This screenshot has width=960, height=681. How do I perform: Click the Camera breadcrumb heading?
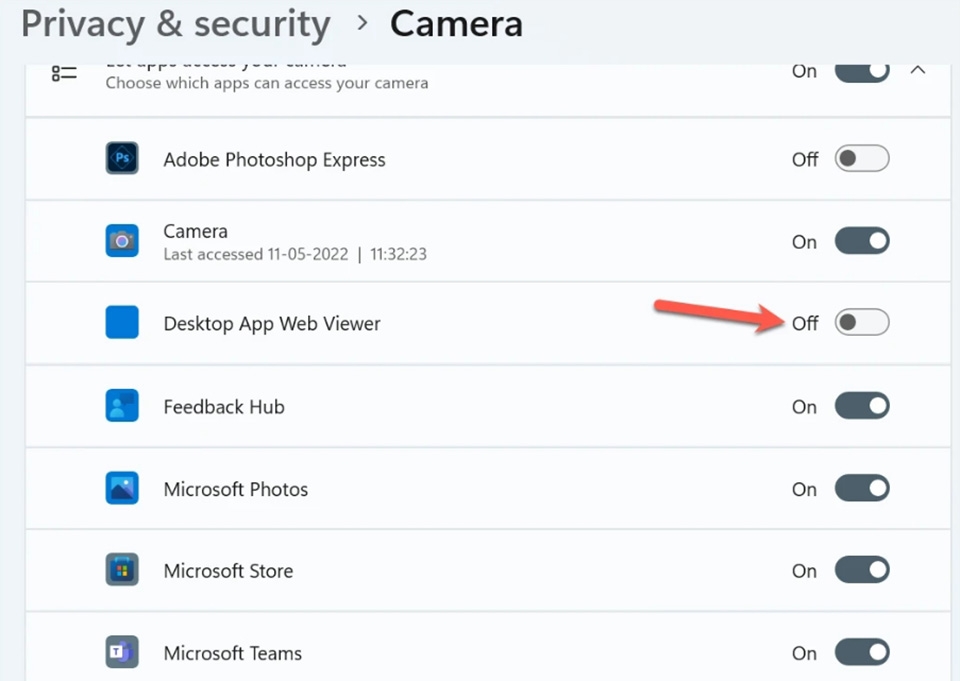456,23
